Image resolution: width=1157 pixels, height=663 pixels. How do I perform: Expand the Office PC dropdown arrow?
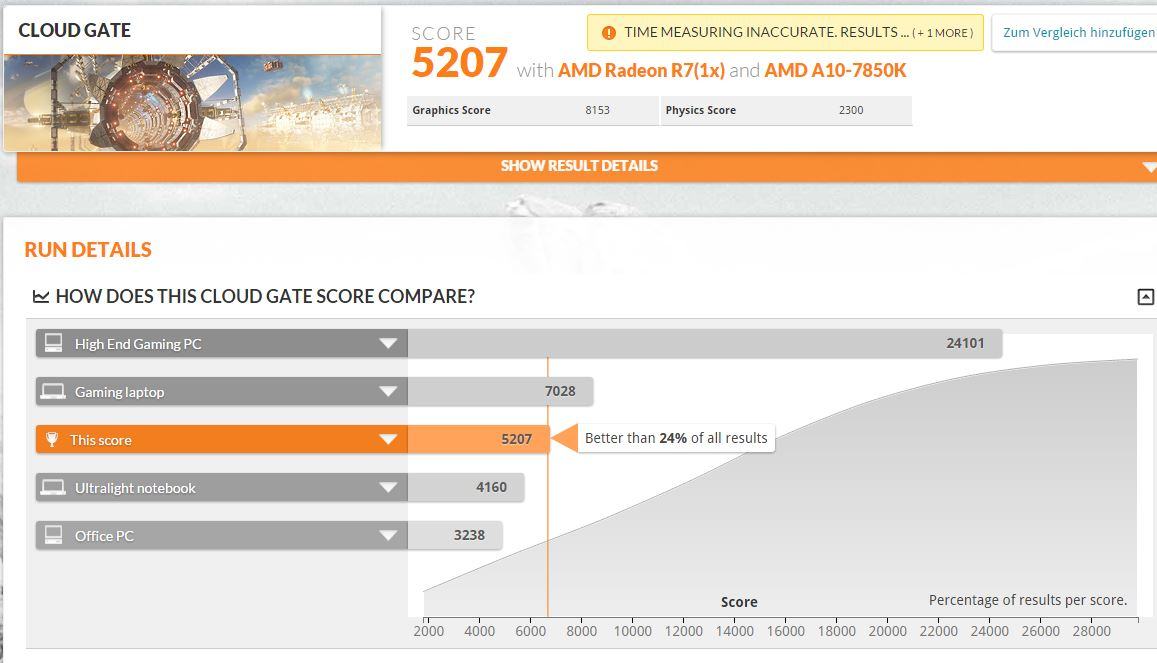388,535
